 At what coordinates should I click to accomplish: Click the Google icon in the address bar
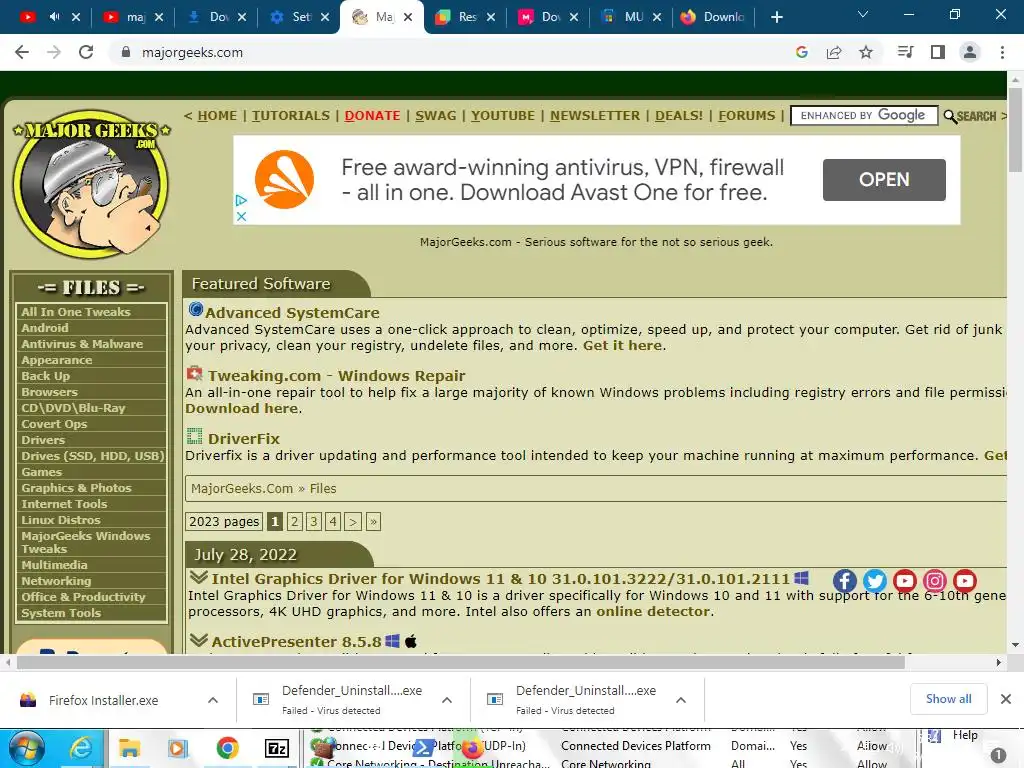(802, 52)
